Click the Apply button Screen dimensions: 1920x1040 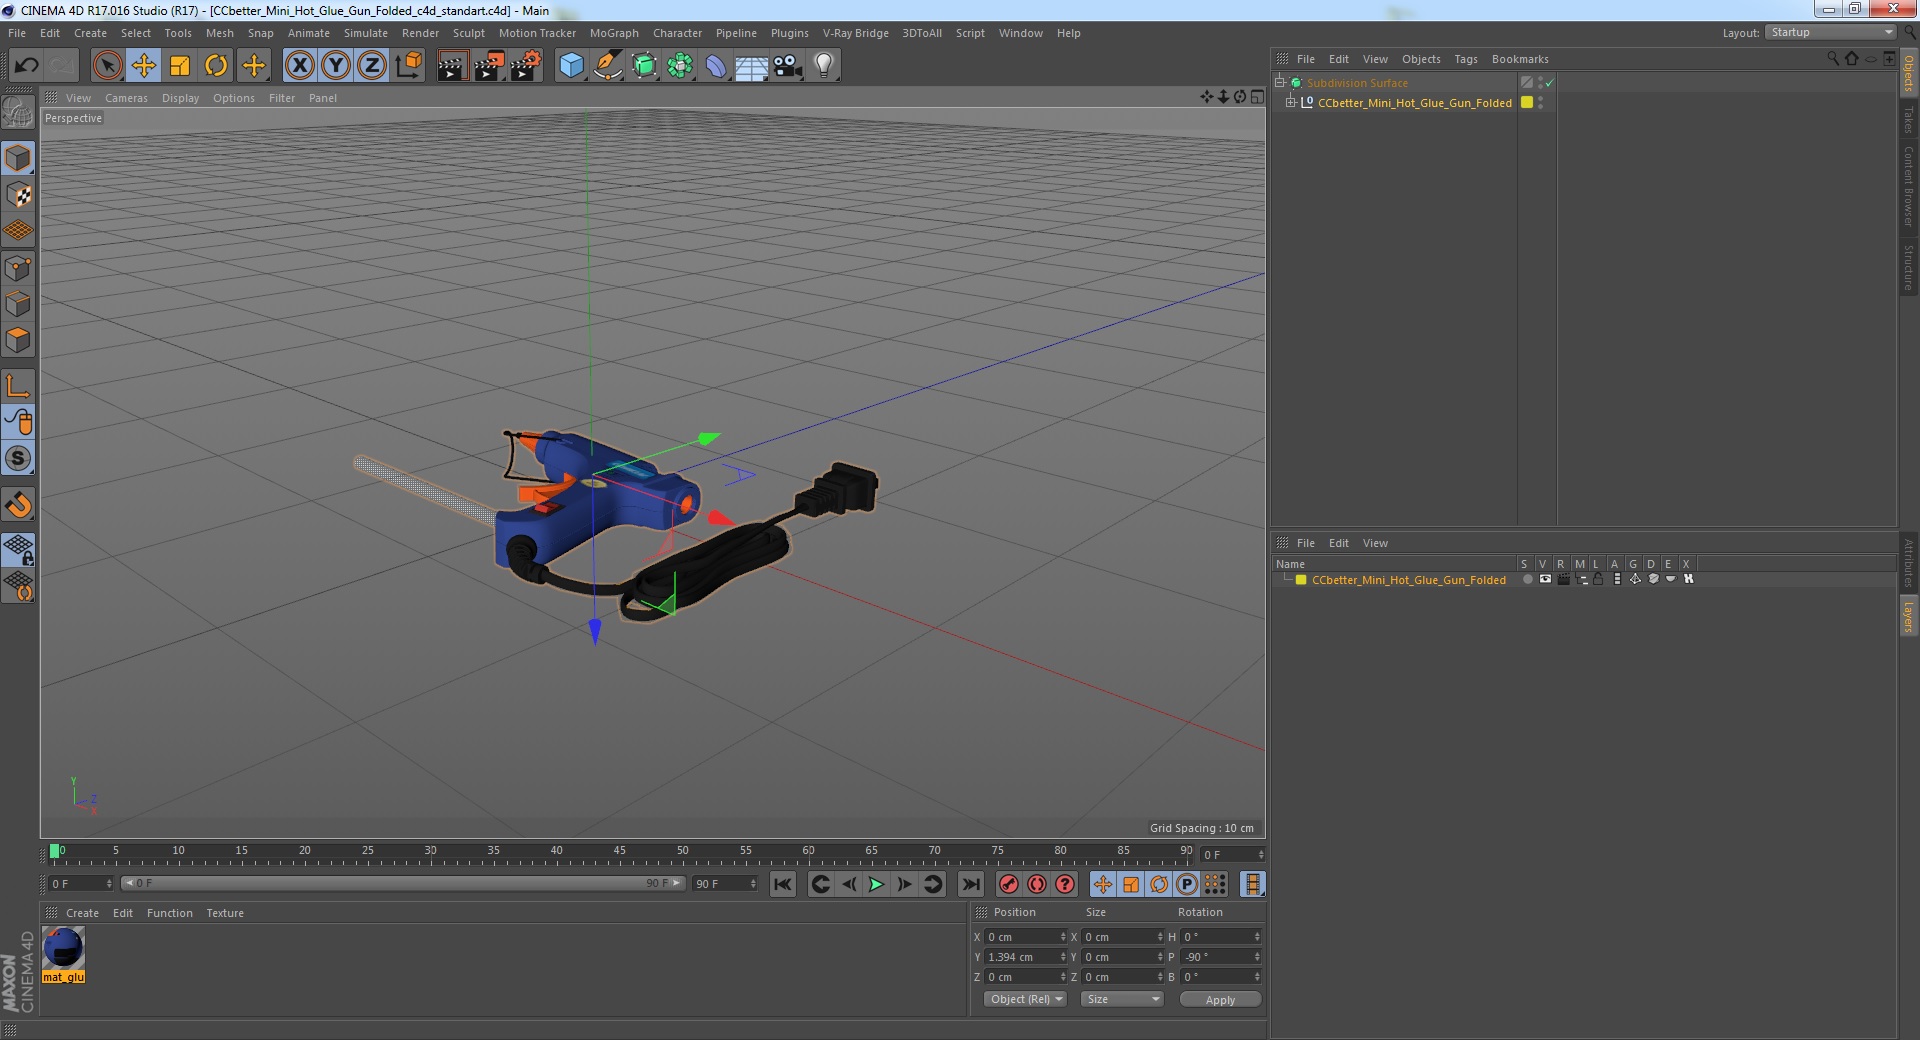(1220, 999)
